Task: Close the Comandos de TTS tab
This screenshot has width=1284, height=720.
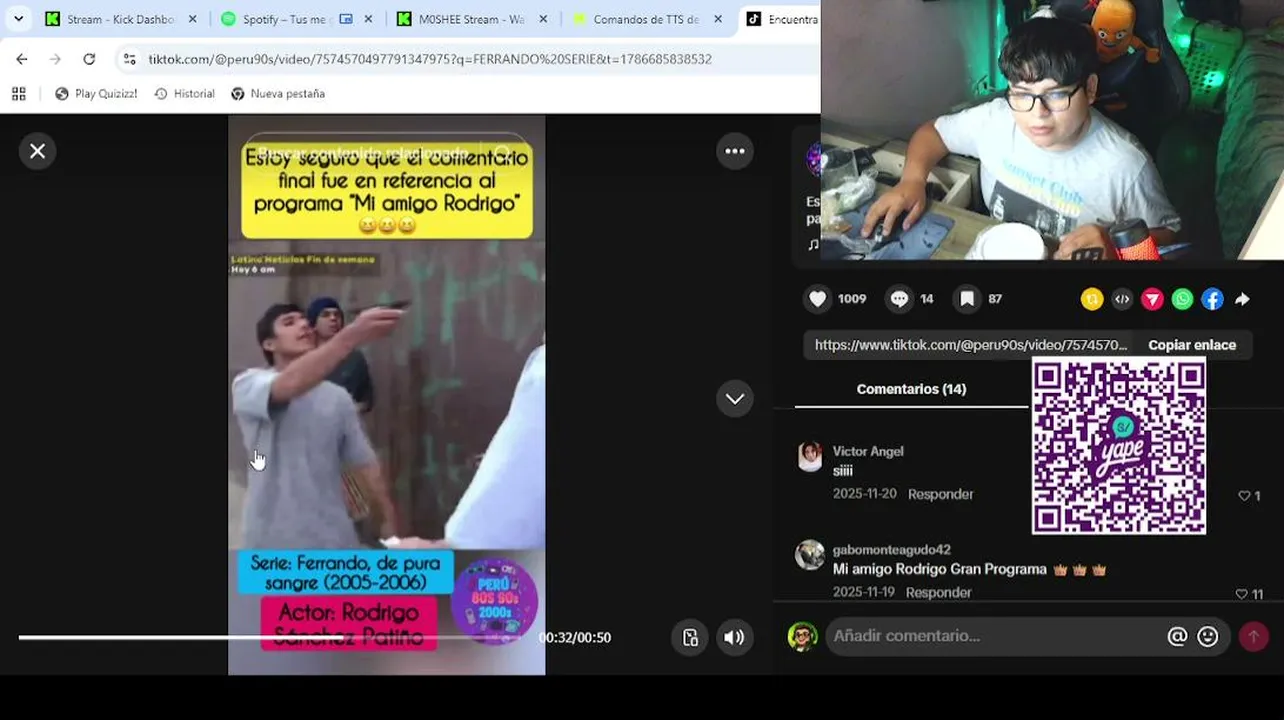Action: click(x=719, y=19)
